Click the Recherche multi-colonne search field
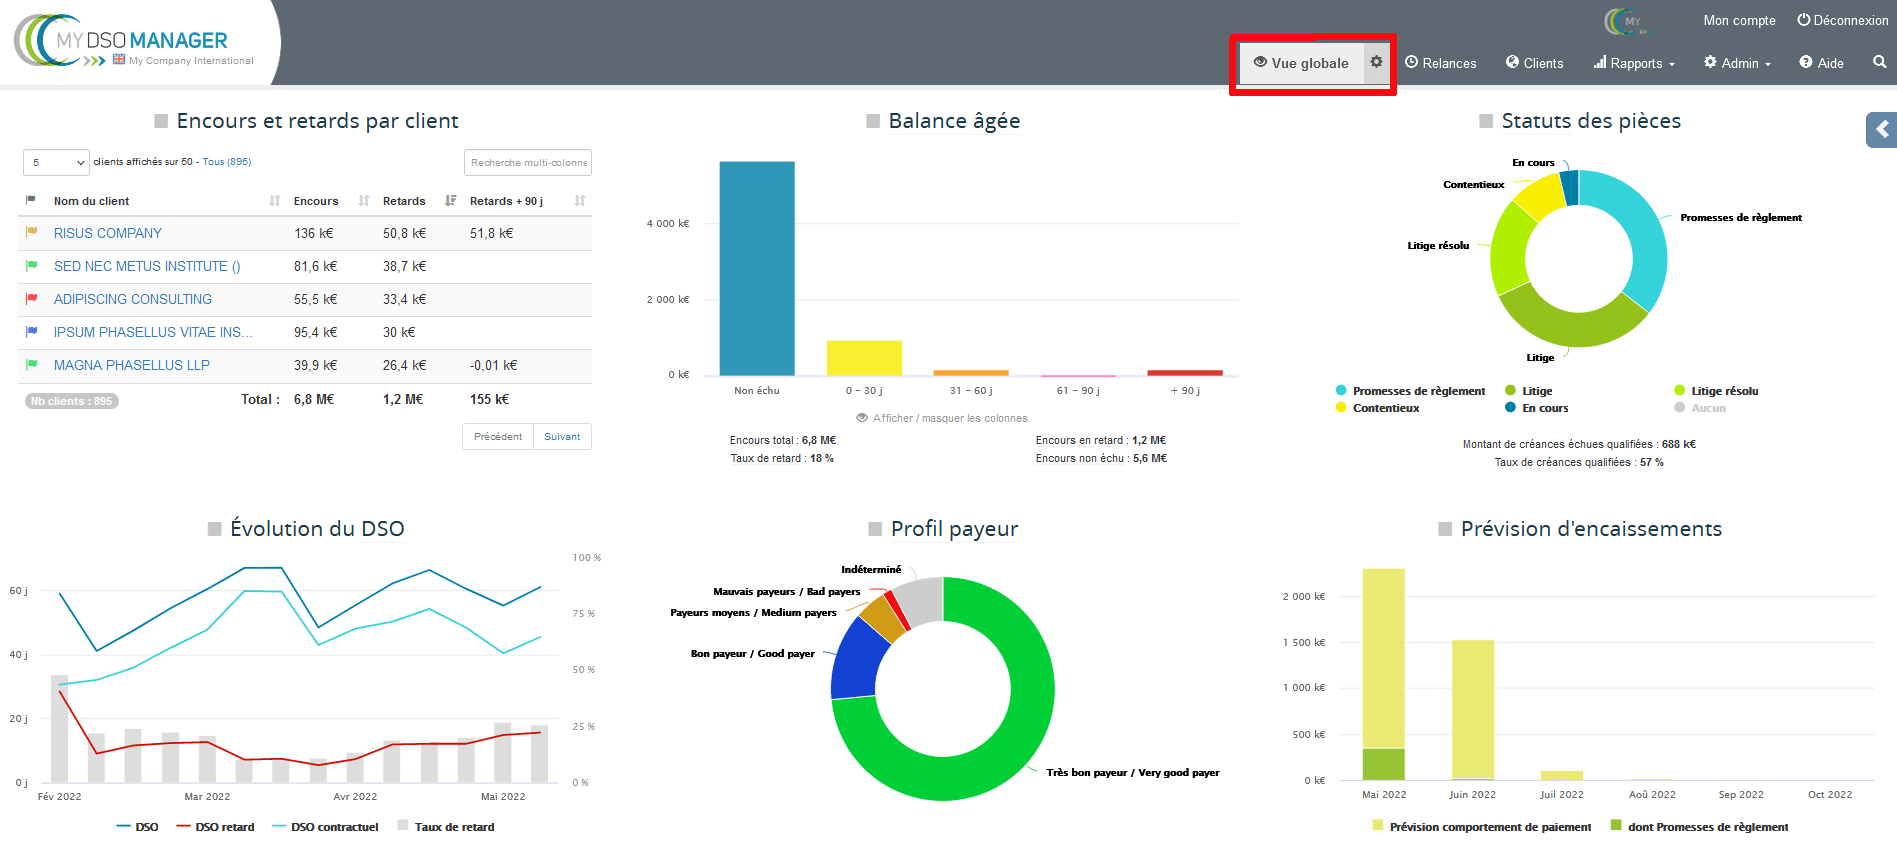Screen dimensions: 1897x850 coord(528,162)
